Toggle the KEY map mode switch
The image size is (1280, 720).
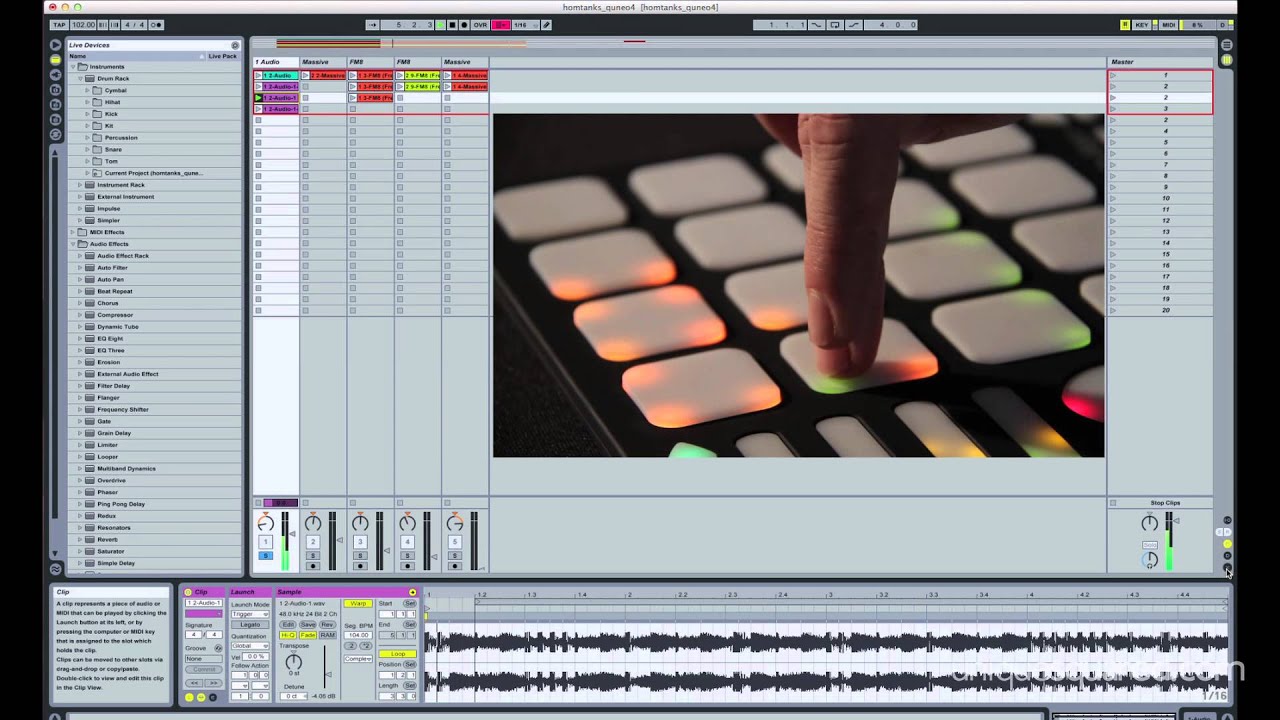(x=1142, y=25)
